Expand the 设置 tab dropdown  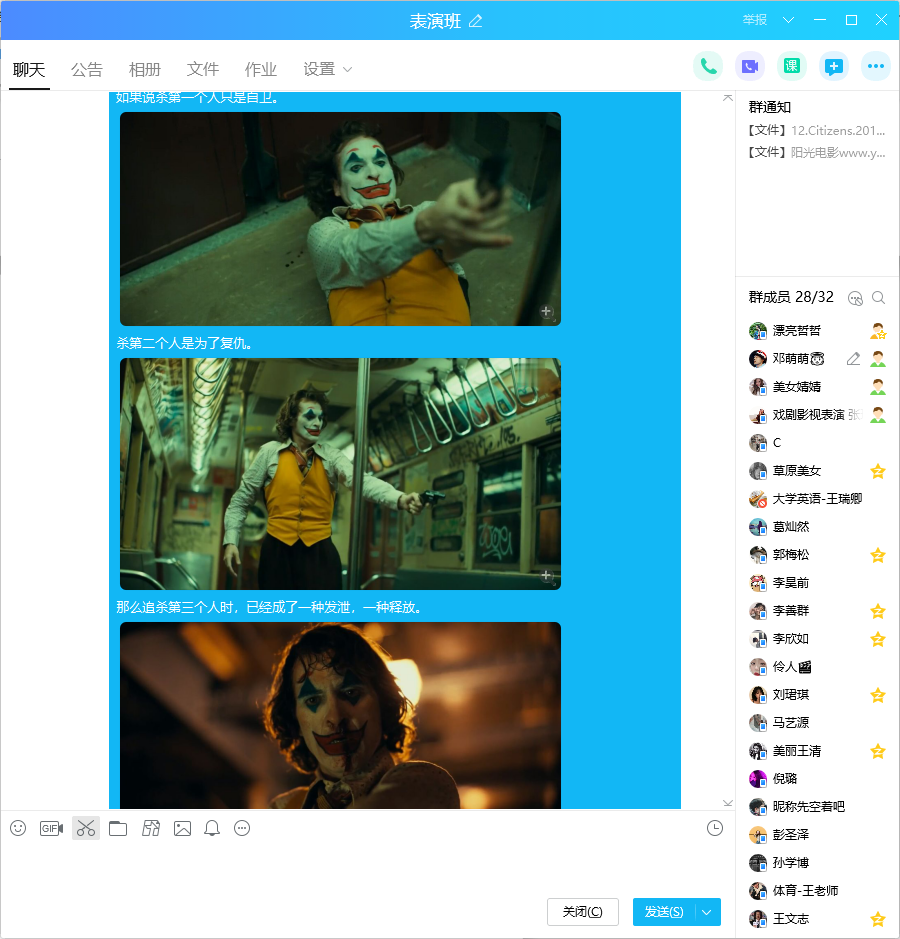click(347, 69)
